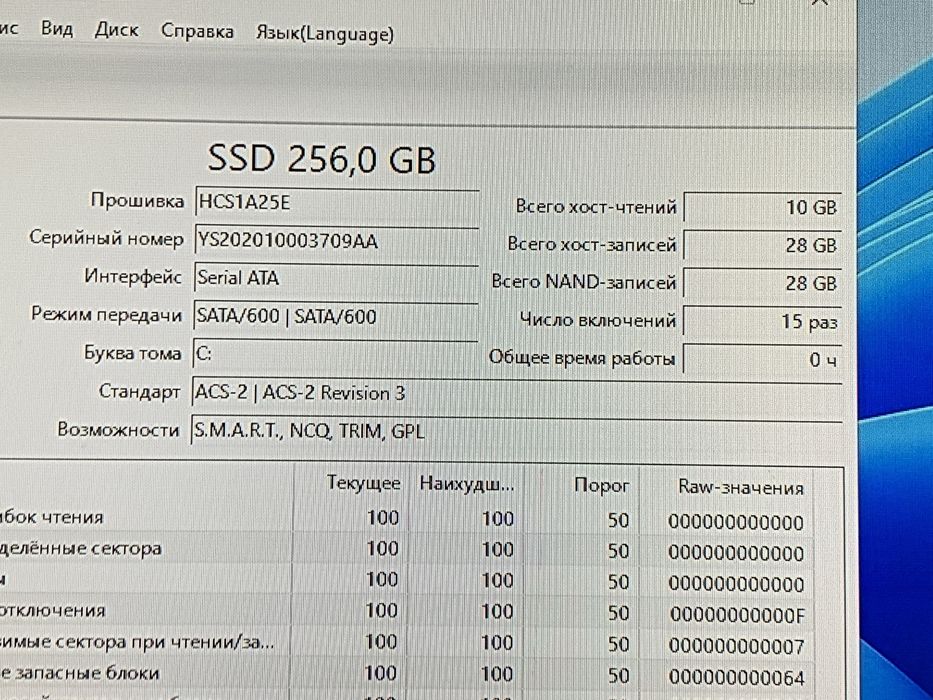
Task: Click the Общее время работы label
Action: click(582, 358)
